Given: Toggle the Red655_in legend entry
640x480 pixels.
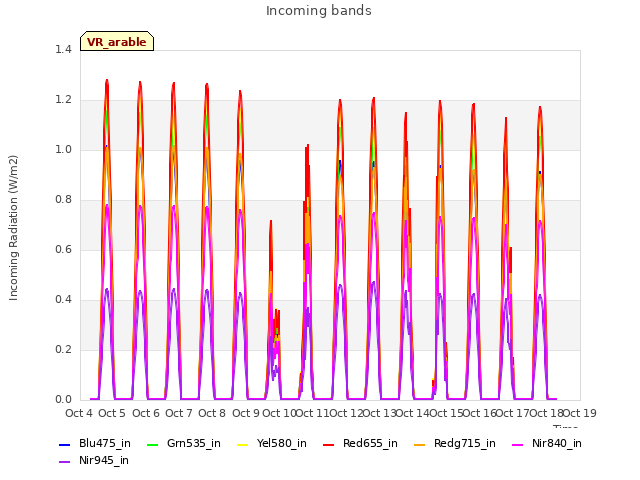Looking at the screenshot, I should (x=360, y=443).
